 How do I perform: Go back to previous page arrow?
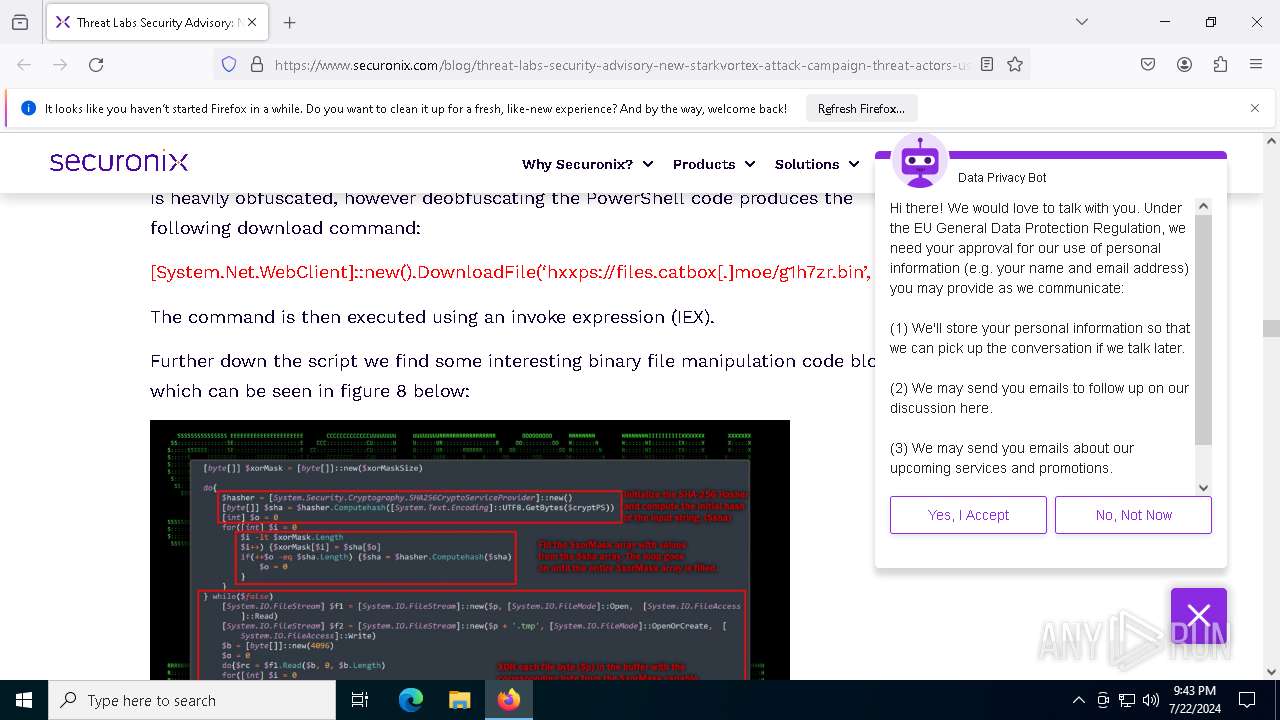[x=24, y=64]
